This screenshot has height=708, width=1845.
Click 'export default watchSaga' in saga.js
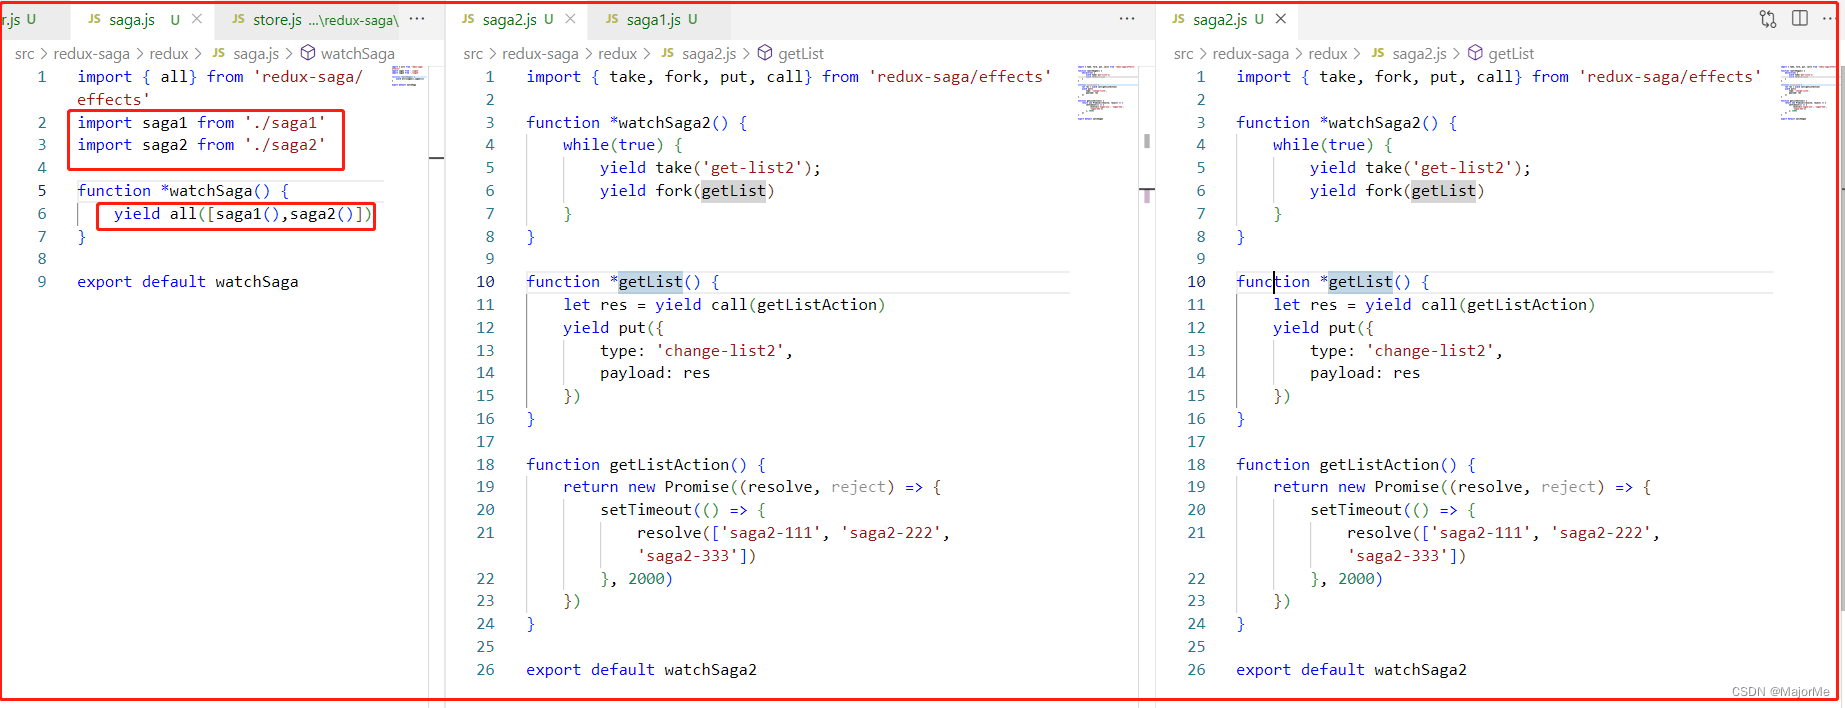pyautogui.click(x=187, y=282)
